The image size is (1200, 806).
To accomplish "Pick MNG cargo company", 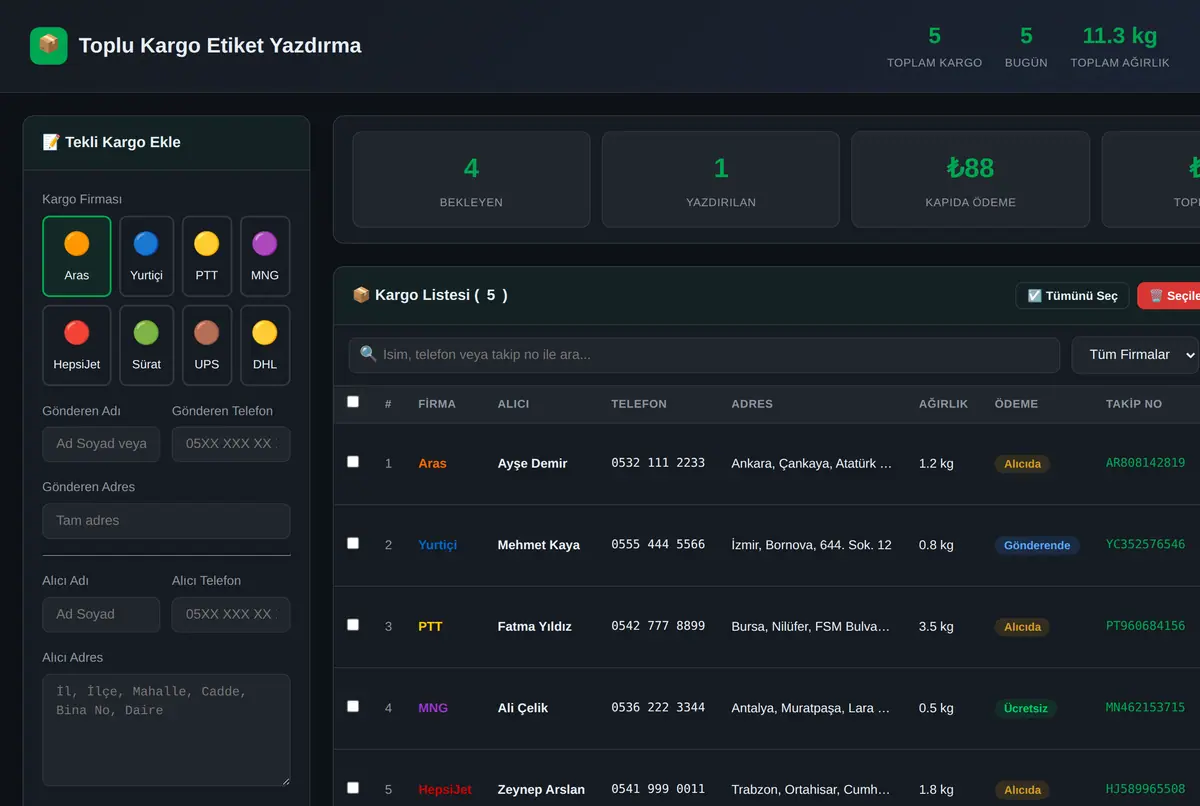I will (265, 256).
